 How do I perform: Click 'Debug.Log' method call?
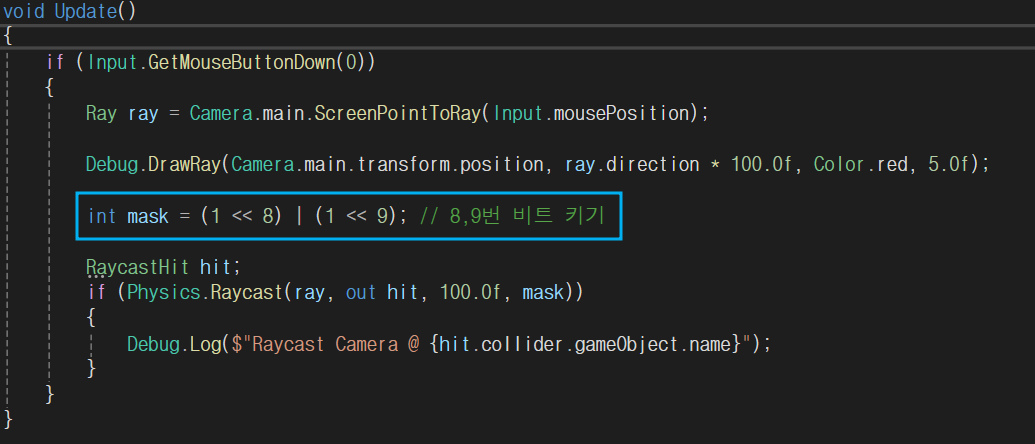[173, 344]
